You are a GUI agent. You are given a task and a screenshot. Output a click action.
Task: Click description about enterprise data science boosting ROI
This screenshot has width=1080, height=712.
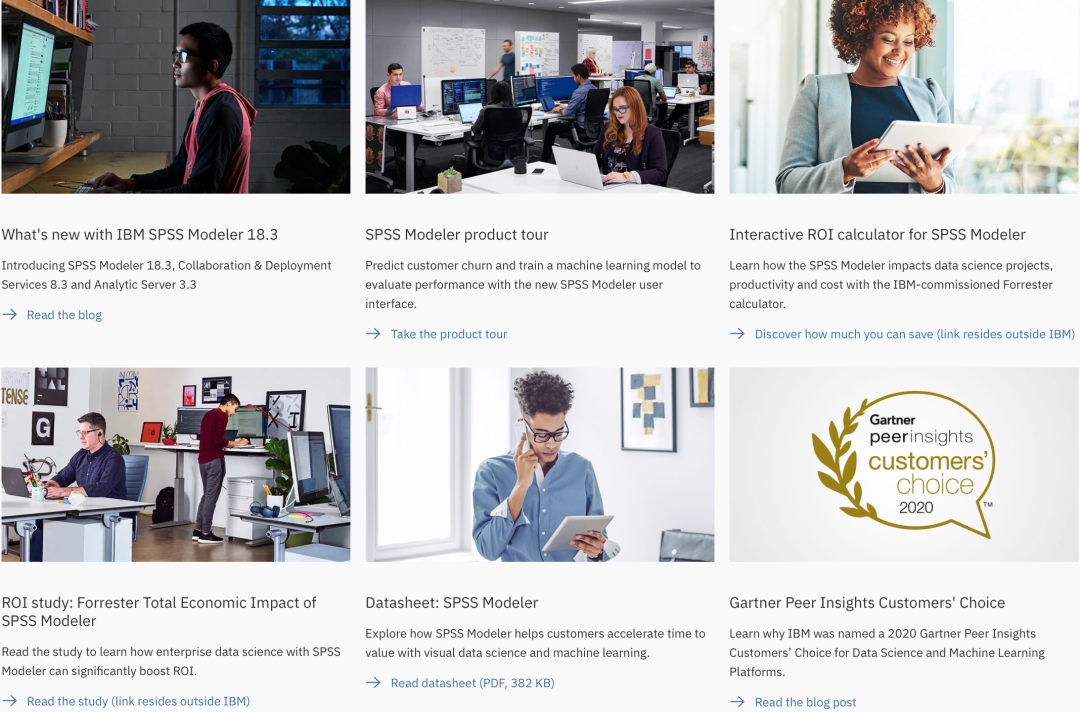click(x=171, y=661)
